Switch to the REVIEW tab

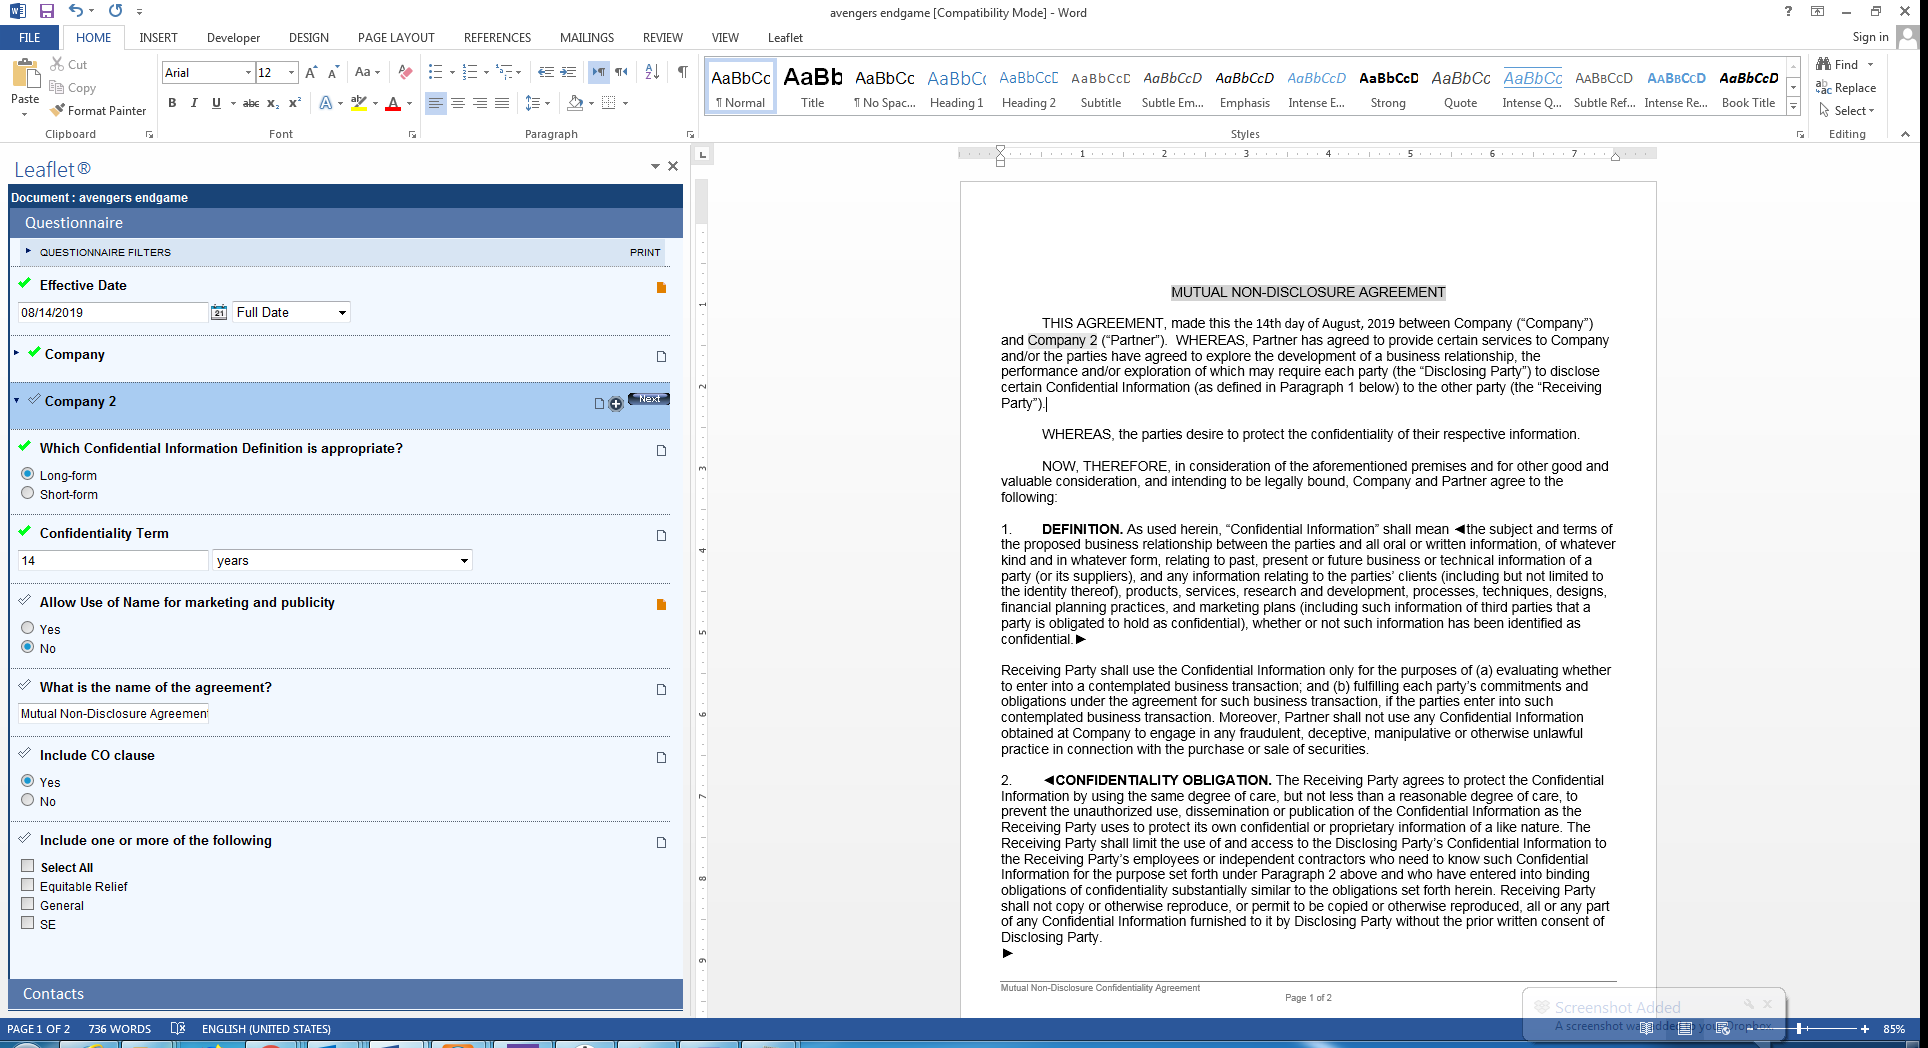click(663, 38)
